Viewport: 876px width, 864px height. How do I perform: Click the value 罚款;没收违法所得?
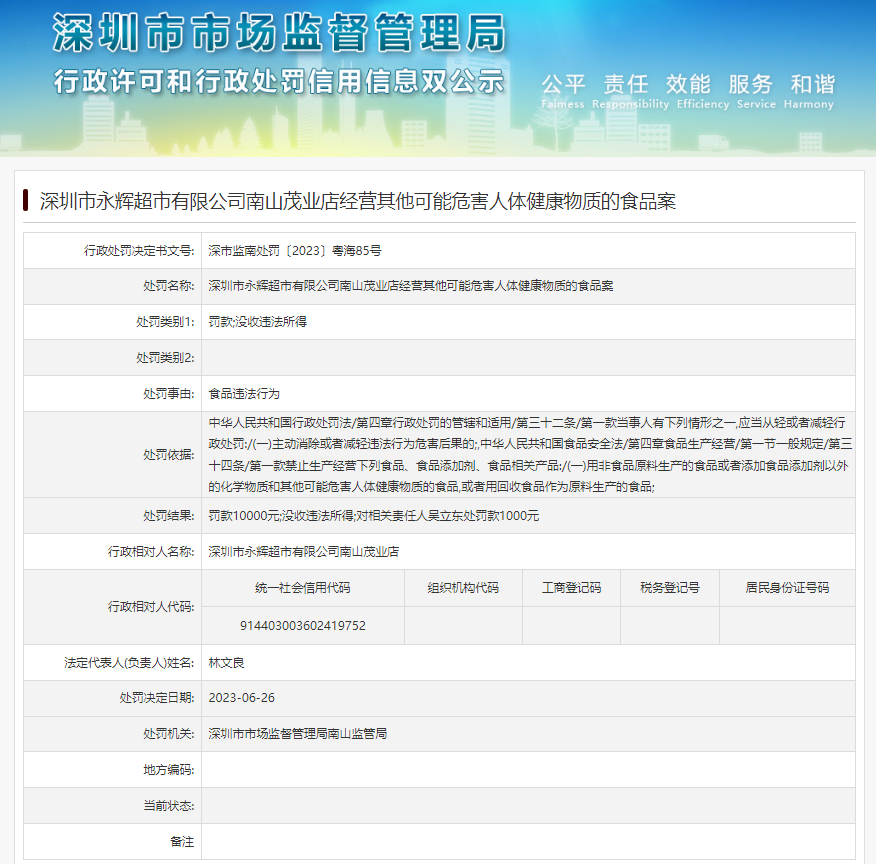coord(258,322)
